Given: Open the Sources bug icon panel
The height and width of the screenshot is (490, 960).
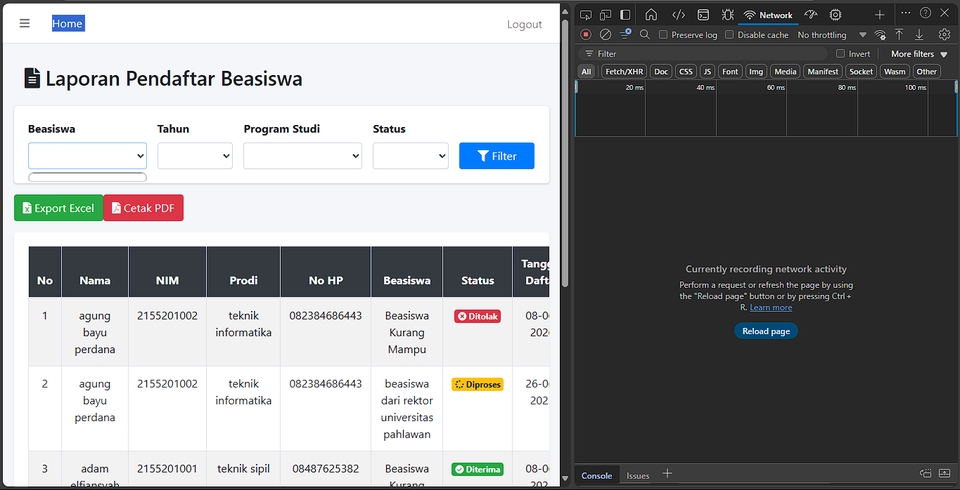Looking at the screenshot, I should 727,15.
